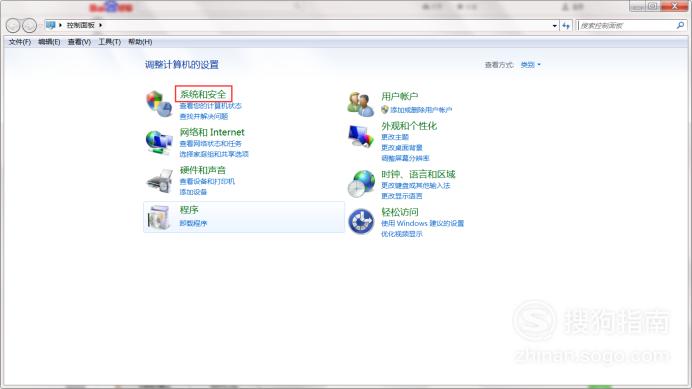The height and width of the screenshot is (389, 692).
Task: Click 更改键盘或其他输入法 link
Action: pos(416,185)
